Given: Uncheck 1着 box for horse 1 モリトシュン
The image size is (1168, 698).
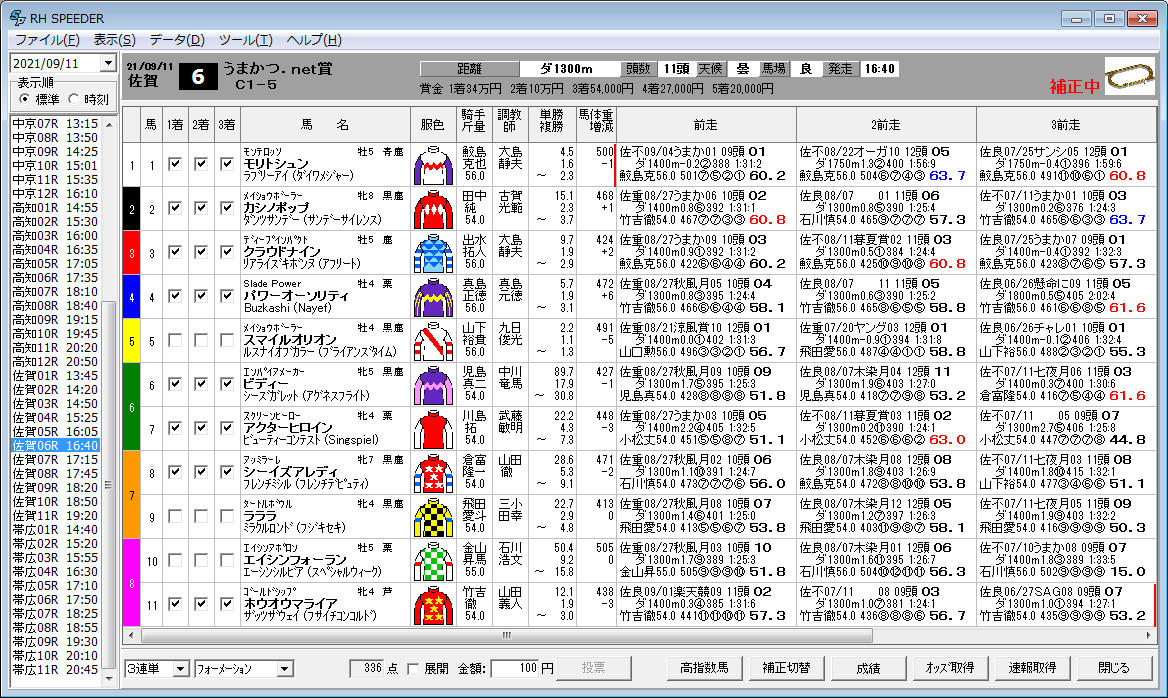Looking at the screenshot, I should click(174, 164).
